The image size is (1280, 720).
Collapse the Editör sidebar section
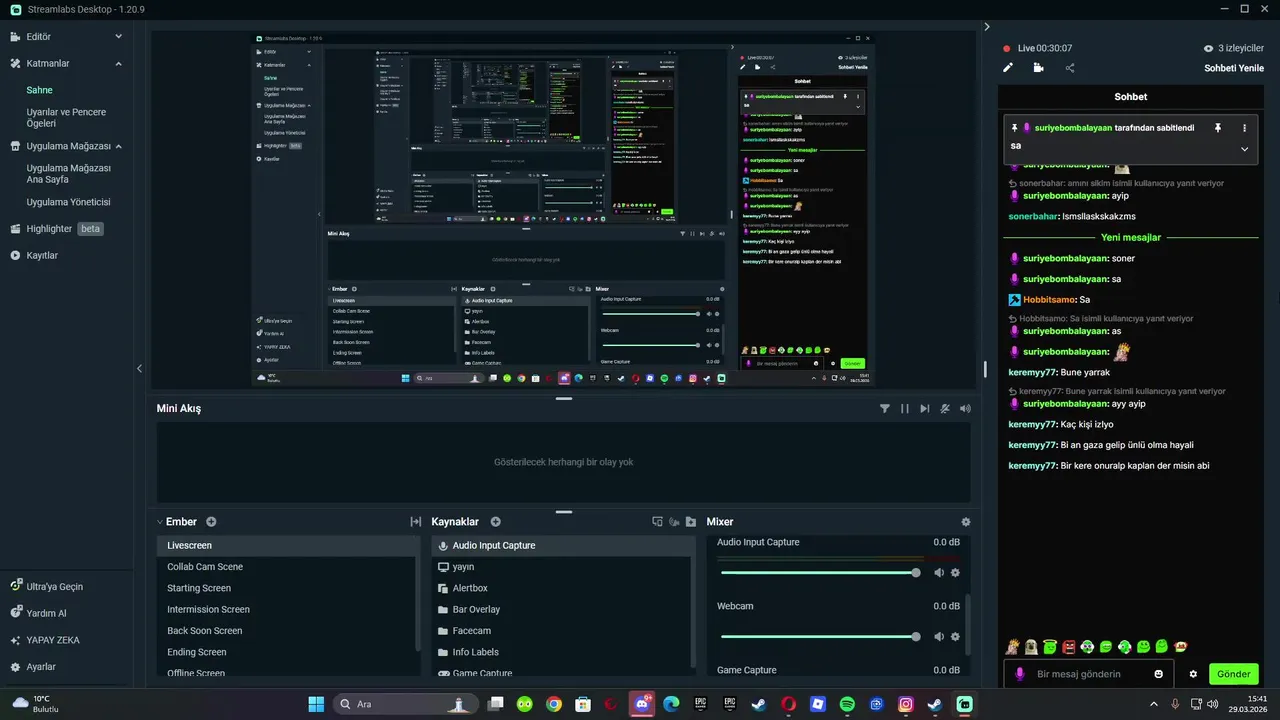118,36
